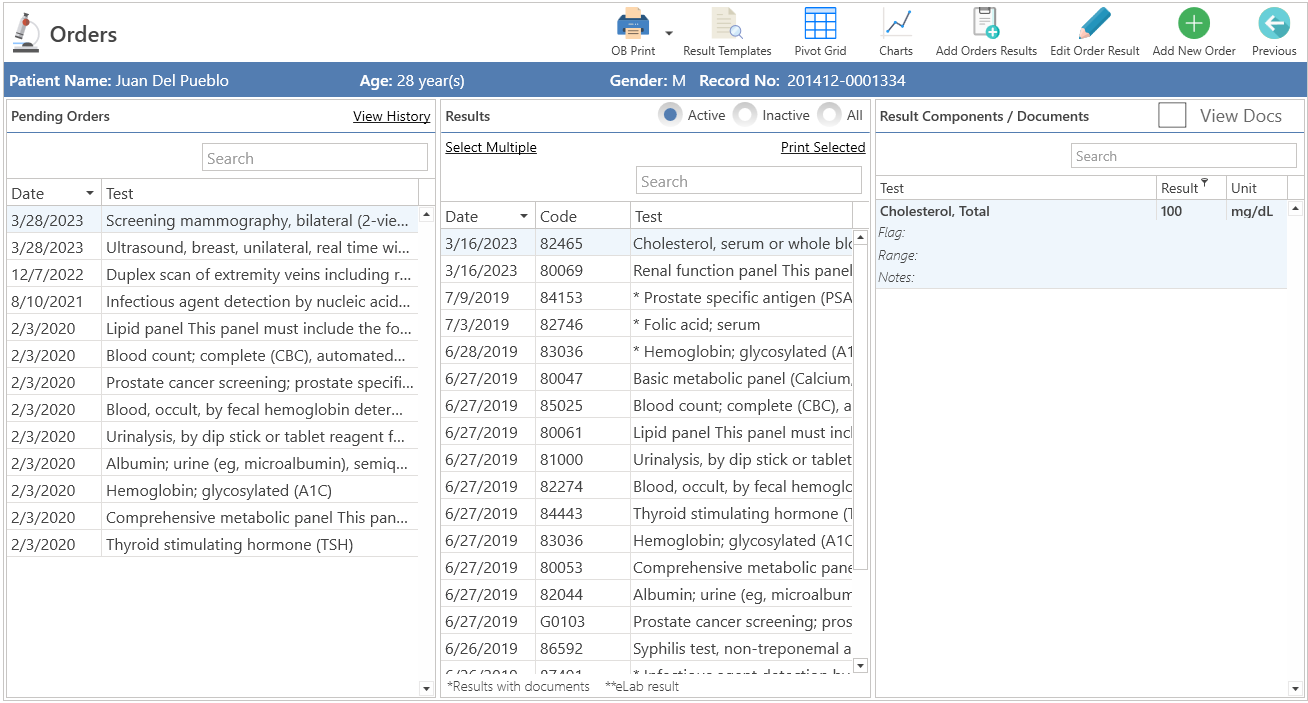Click the Result column header
The width and height of the screenshot is (1308, 703).
(x=1180, y=188)
